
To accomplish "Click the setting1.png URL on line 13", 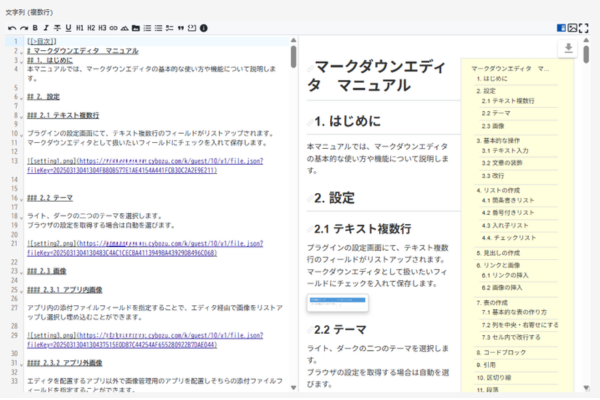I will pos(145,166).
